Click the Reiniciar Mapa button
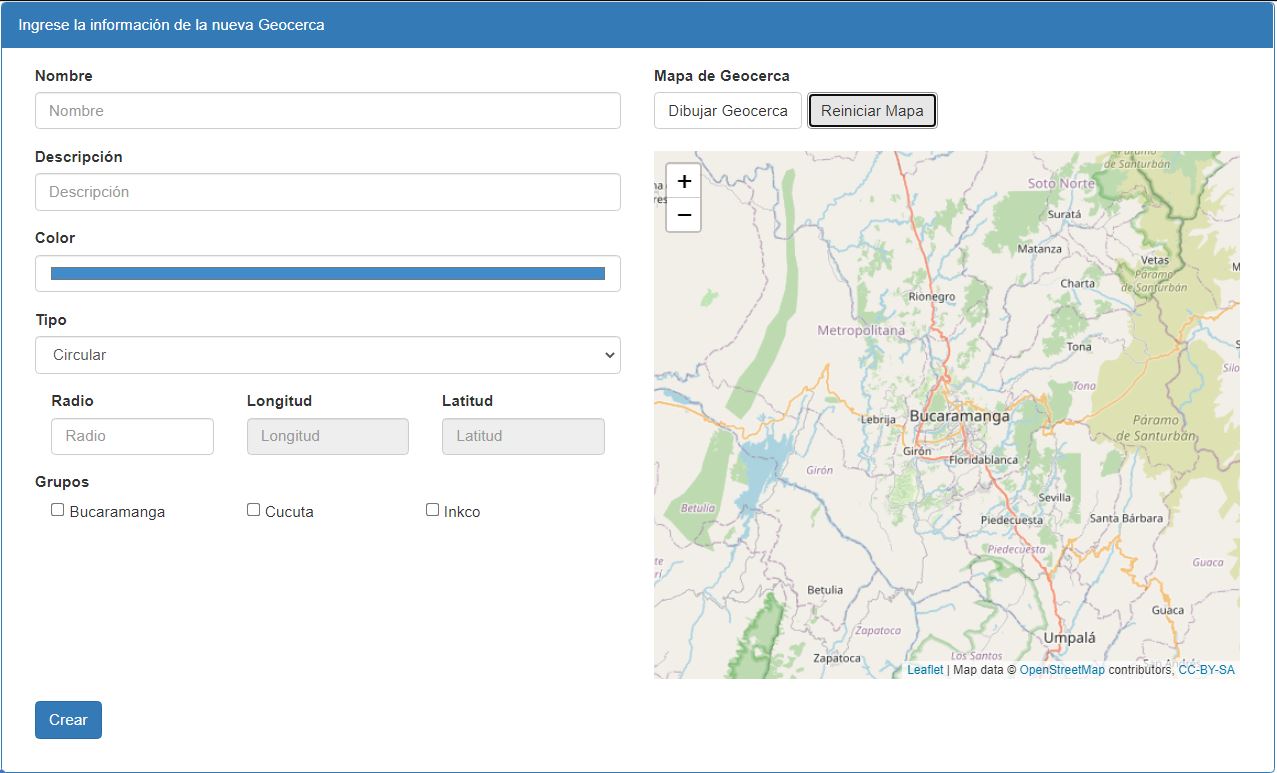The image size is (1277, 773). click(872, 111)
